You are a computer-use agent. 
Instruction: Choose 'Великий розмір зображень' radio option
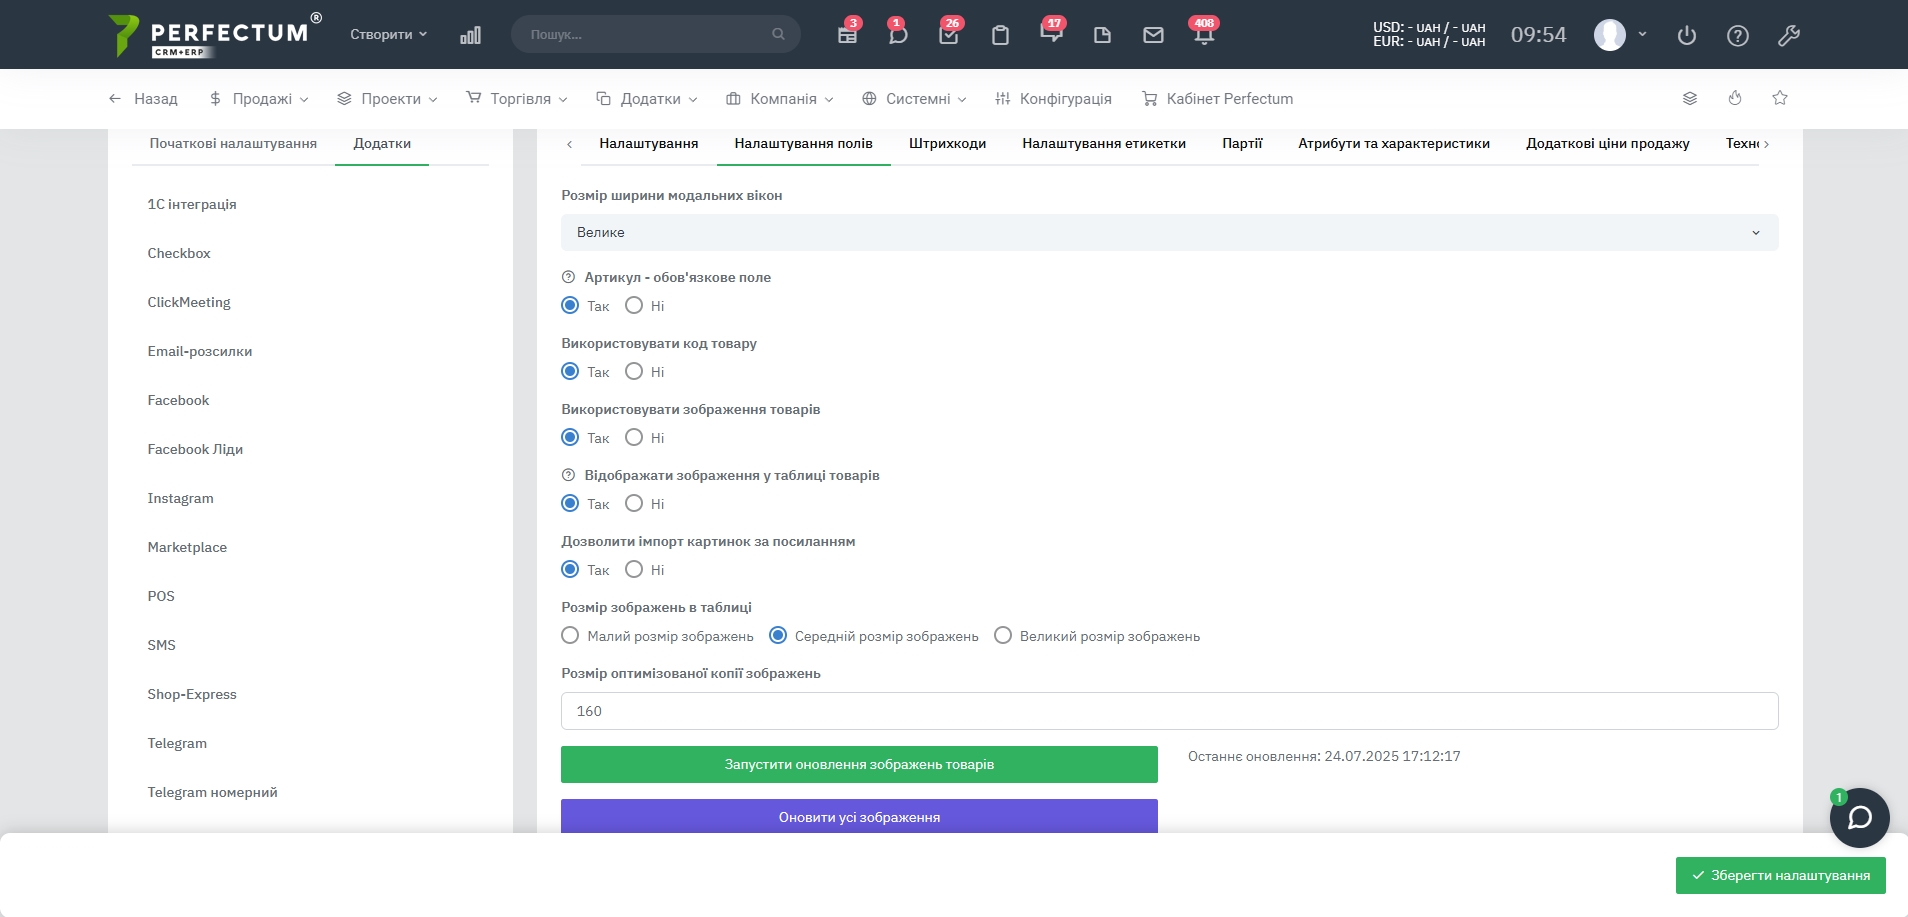[x=1003, y=636]
